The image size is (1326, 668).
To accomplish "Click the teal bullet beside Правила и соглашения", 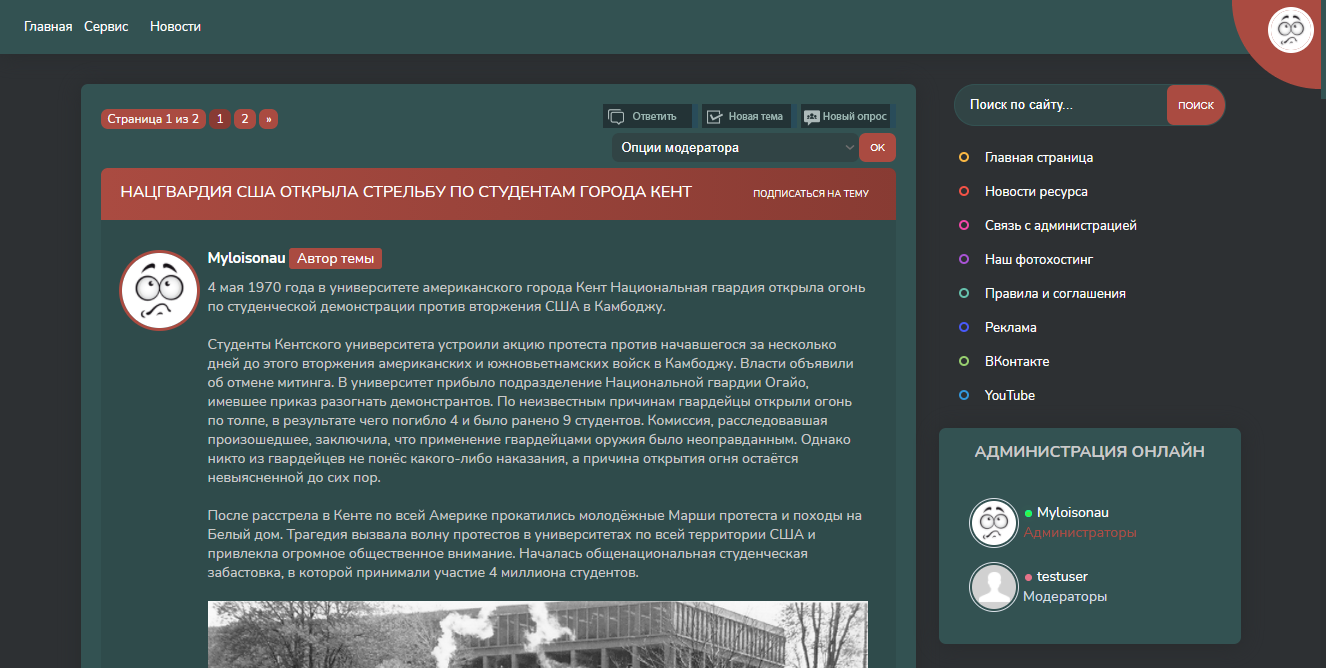I will [964, 293].
